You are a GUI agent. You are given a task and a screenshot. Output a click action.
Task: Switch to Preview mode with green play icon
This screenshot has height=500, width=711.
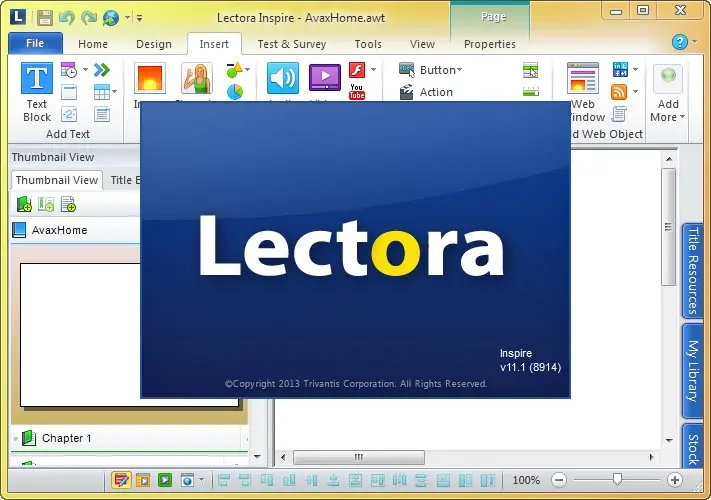click(x=165, y=480)
